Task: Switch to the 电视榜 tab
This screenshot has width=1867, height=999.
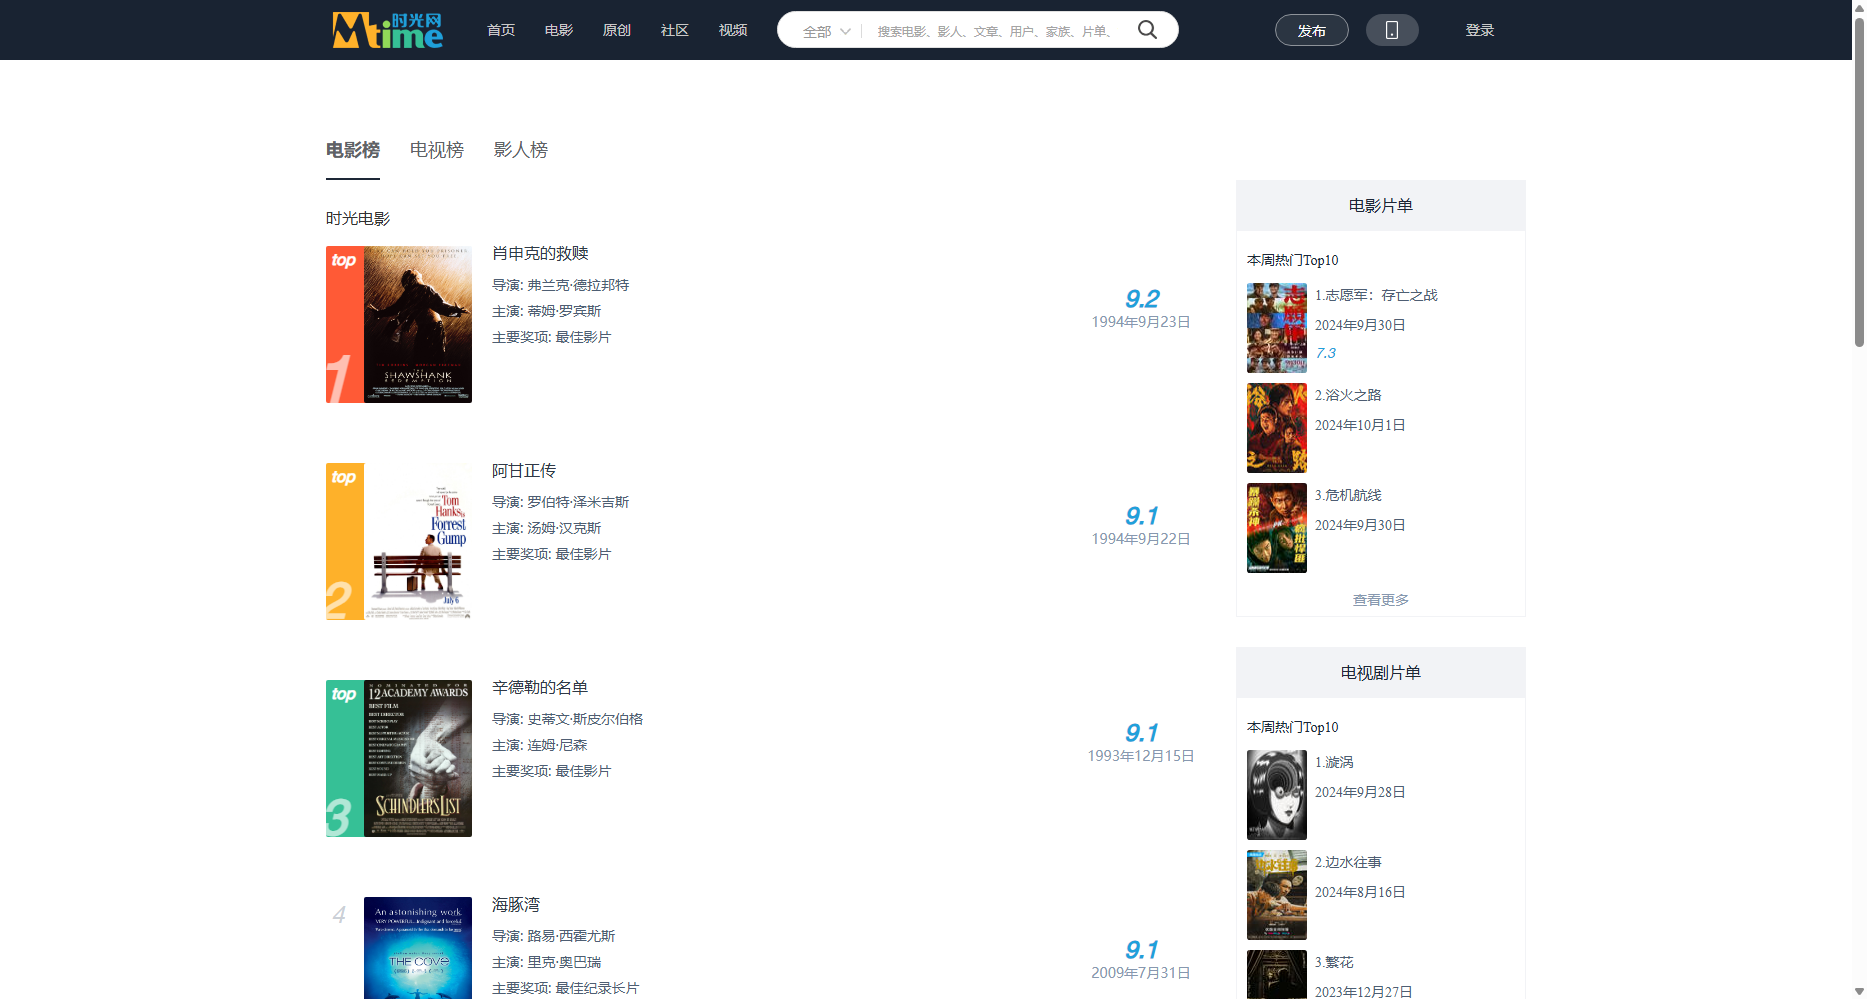Action: click(437, 150)
